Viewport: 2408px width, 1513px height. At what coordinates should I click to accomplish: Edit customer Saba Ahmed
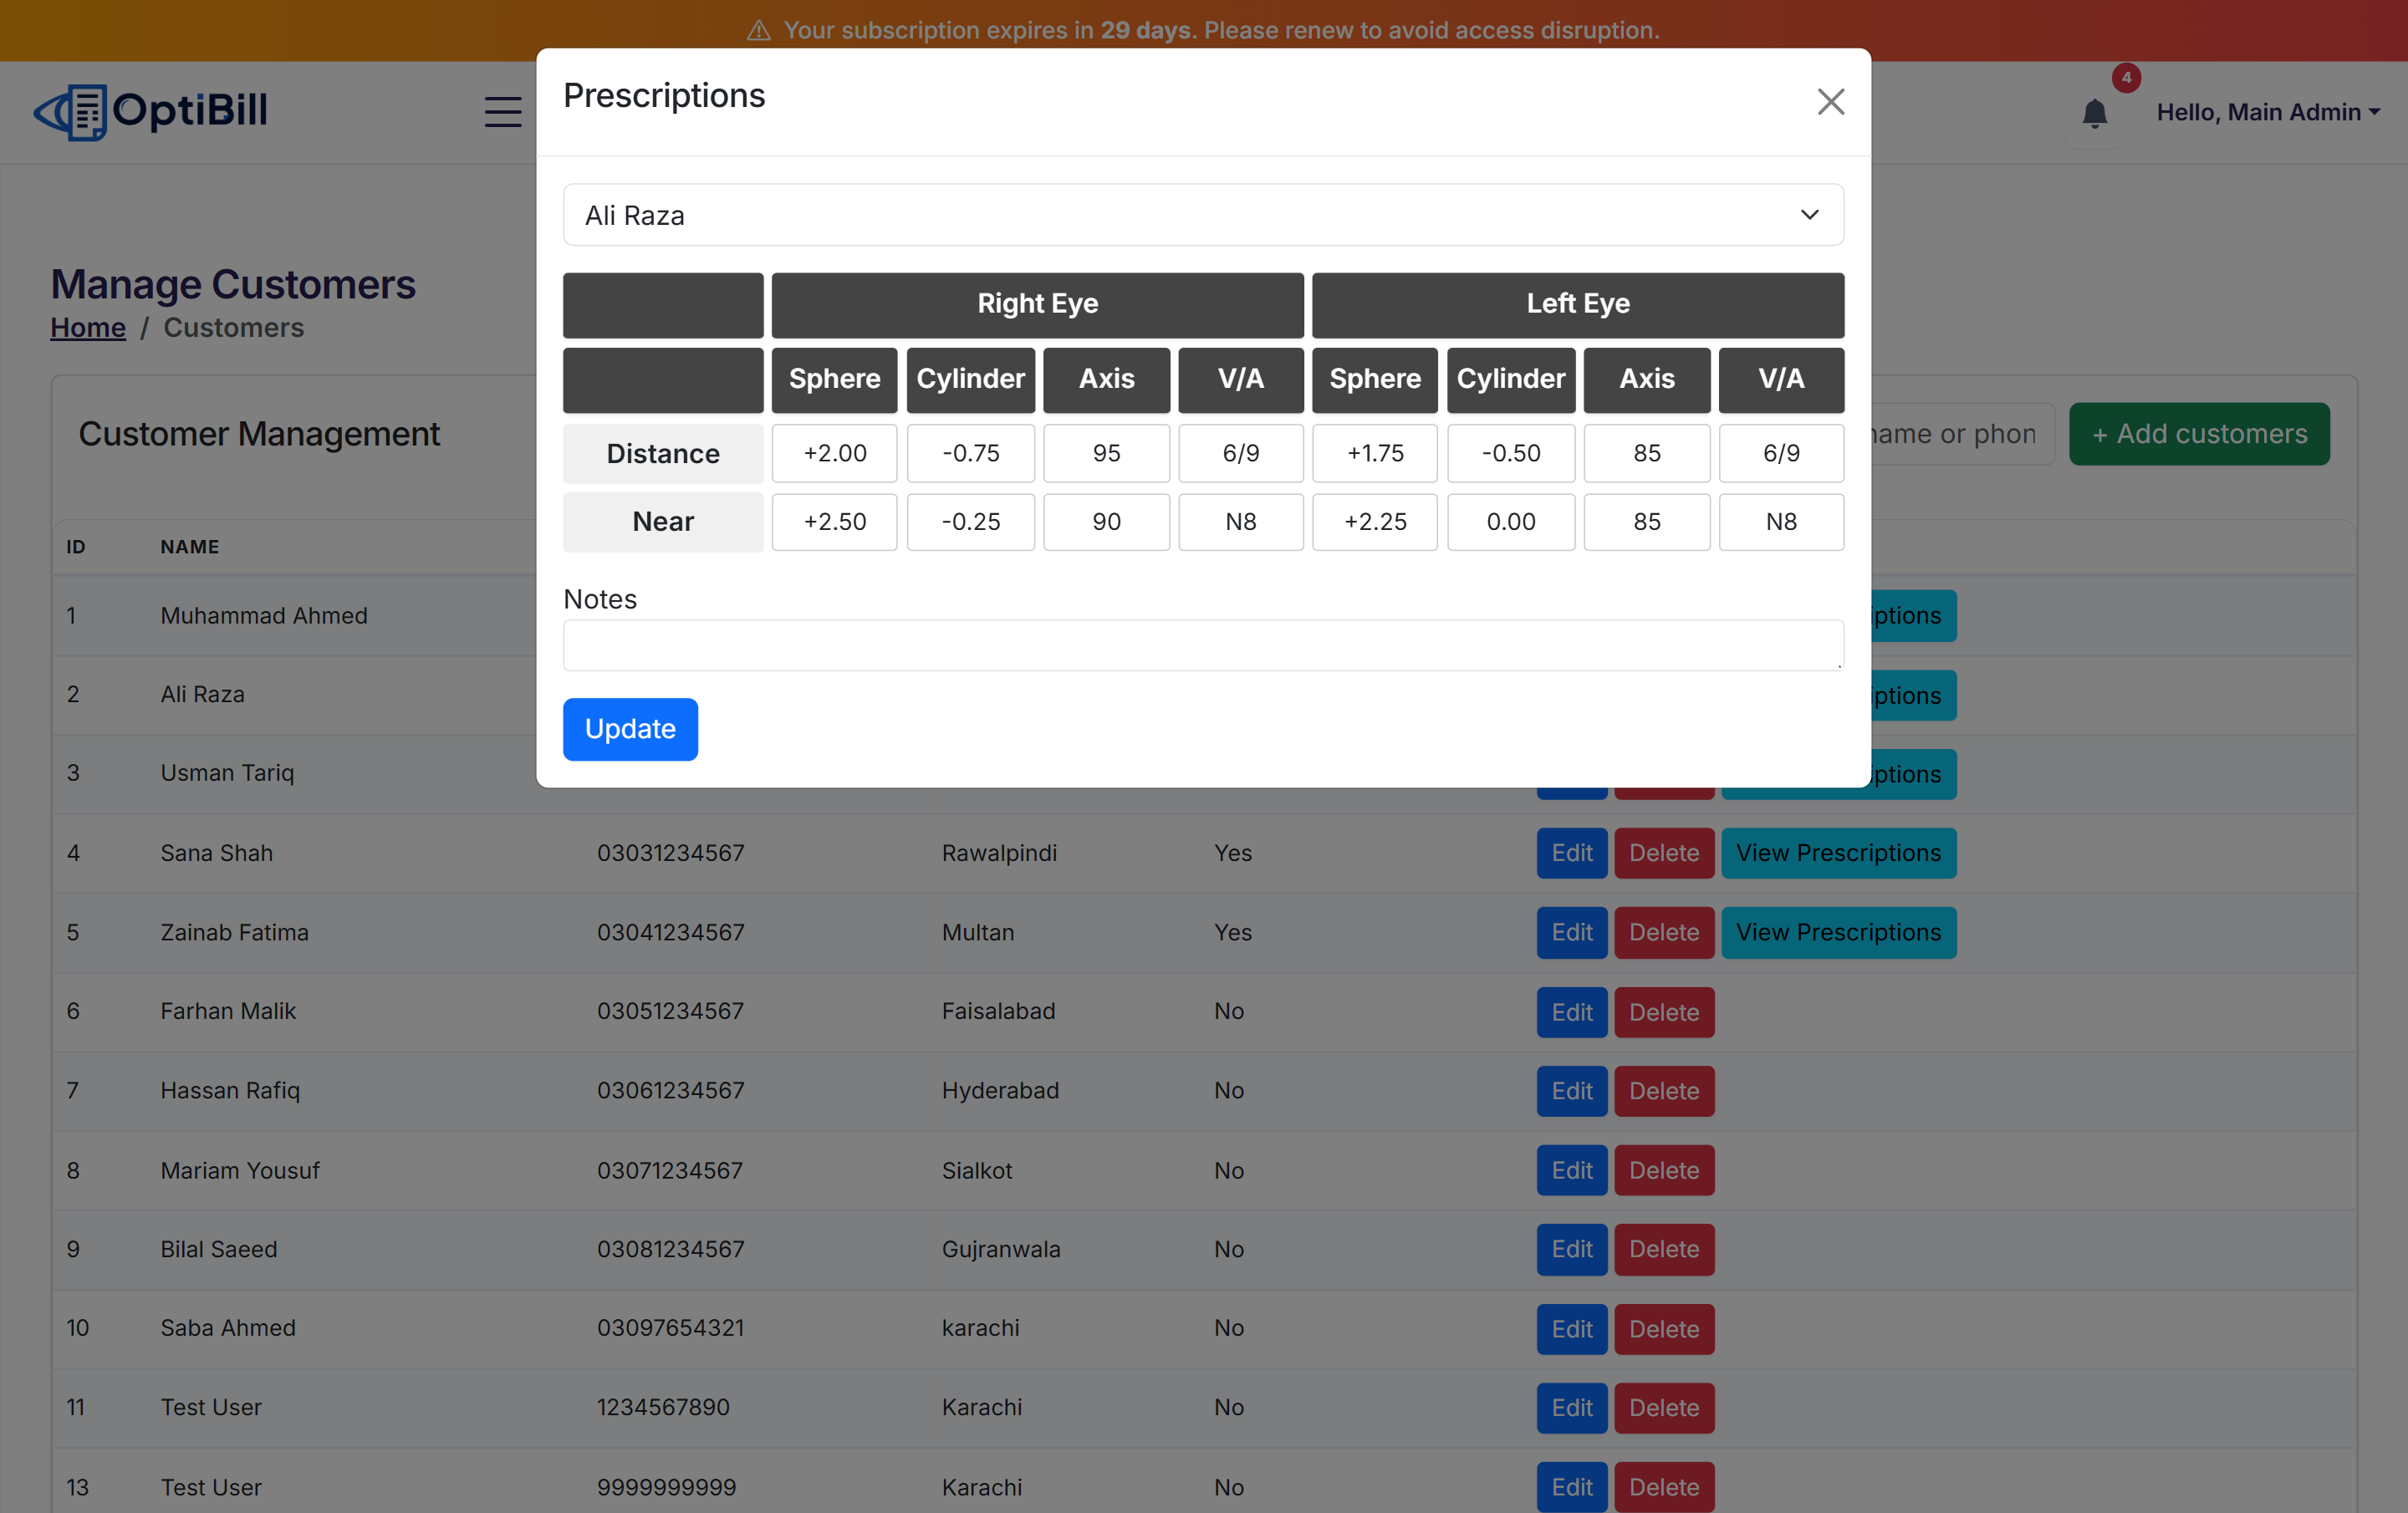click(1572, 1329)
